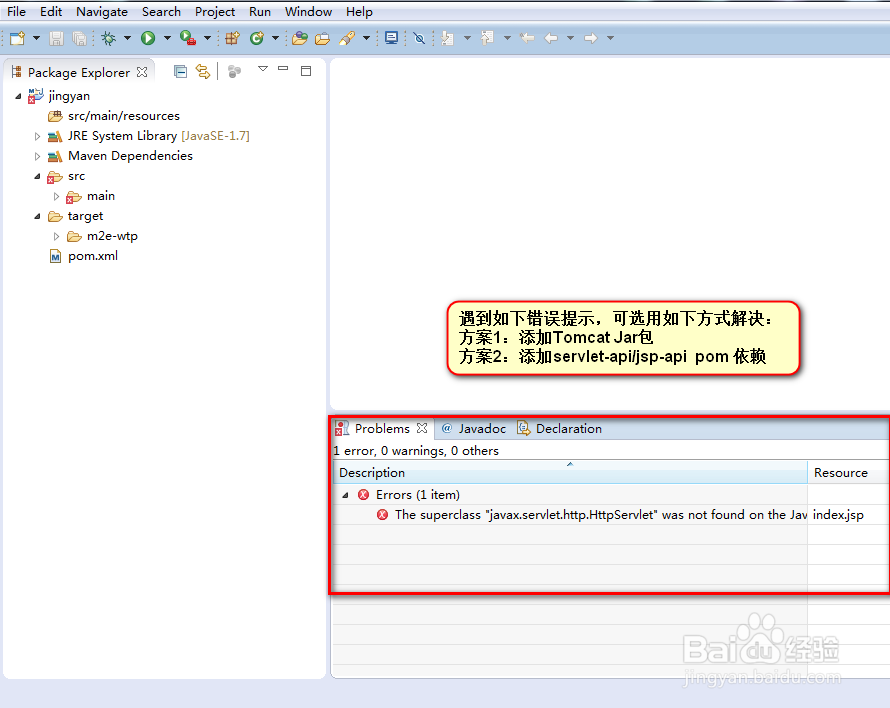Click the Debug bug icon
Image resolution: width=890 pixels, height=708 pixels.
click(108, 38)
